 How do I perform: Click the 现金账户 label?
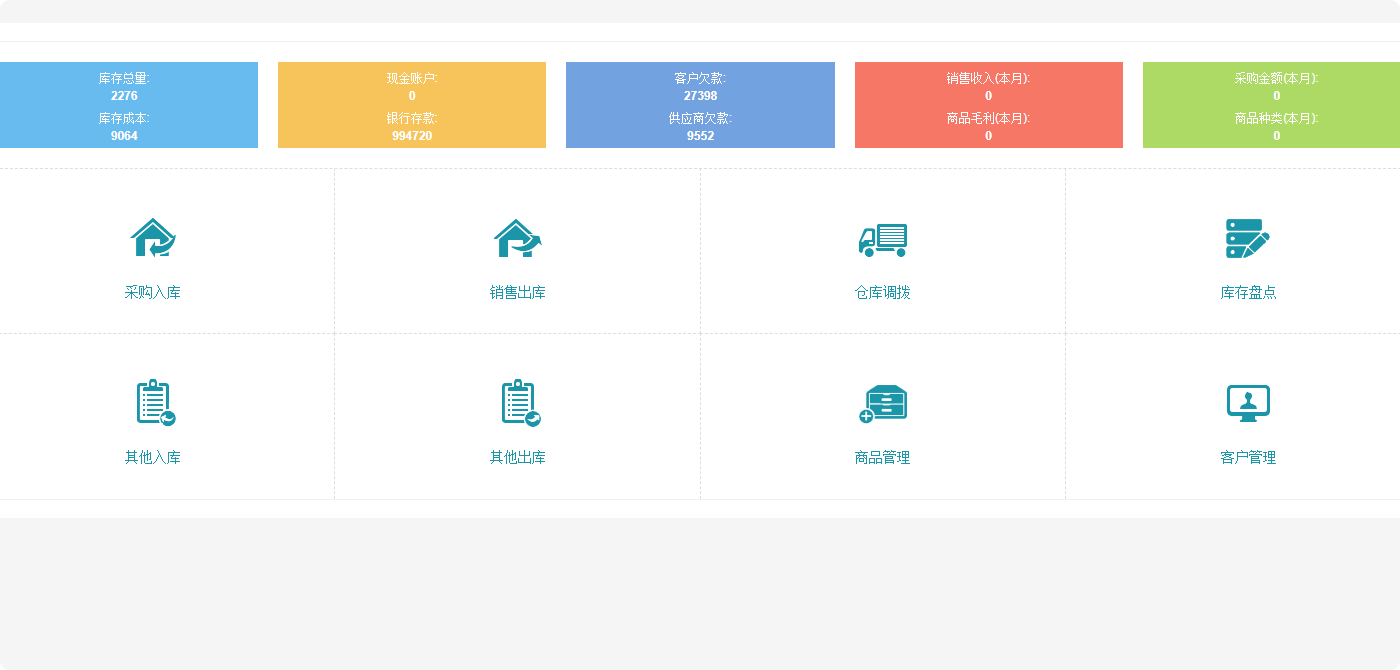pyautogui.click(x=412, y=78)
